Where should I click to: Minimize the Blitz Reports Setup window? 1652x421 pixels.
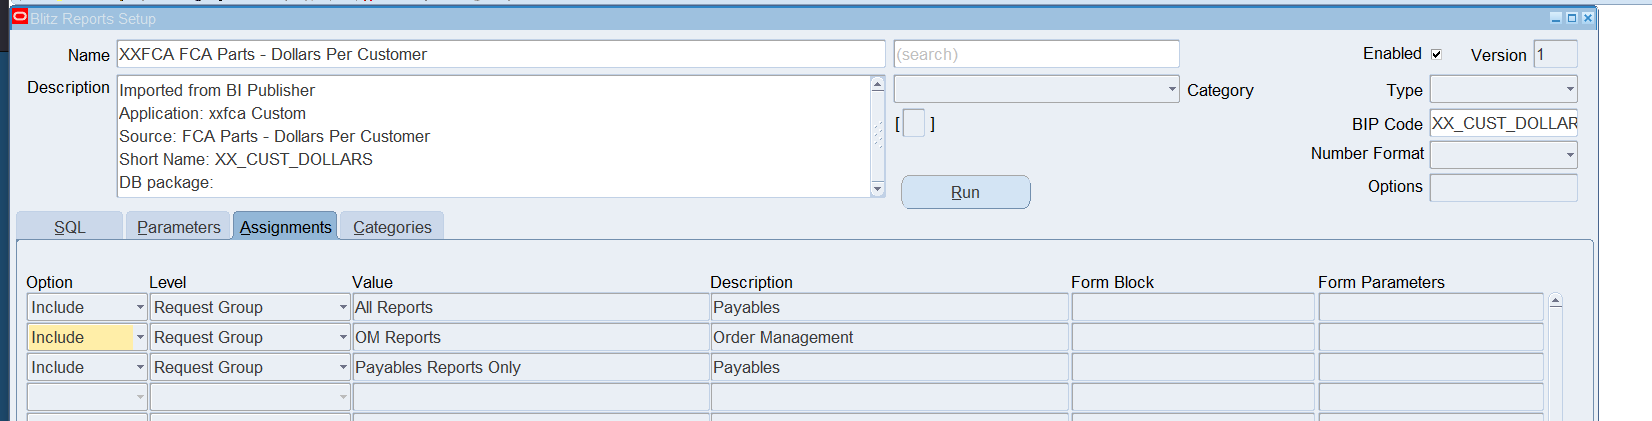click(x=1556, y=18)
